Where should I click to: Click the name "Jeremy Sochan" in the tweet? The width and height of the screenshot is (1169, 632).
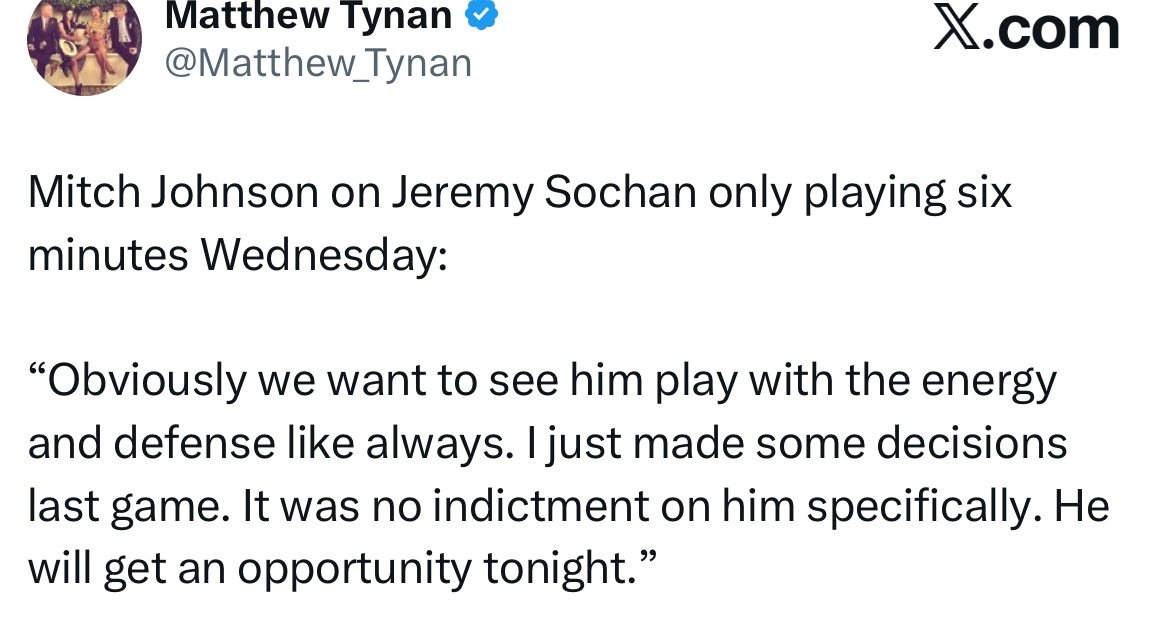(x=545, y=193)
